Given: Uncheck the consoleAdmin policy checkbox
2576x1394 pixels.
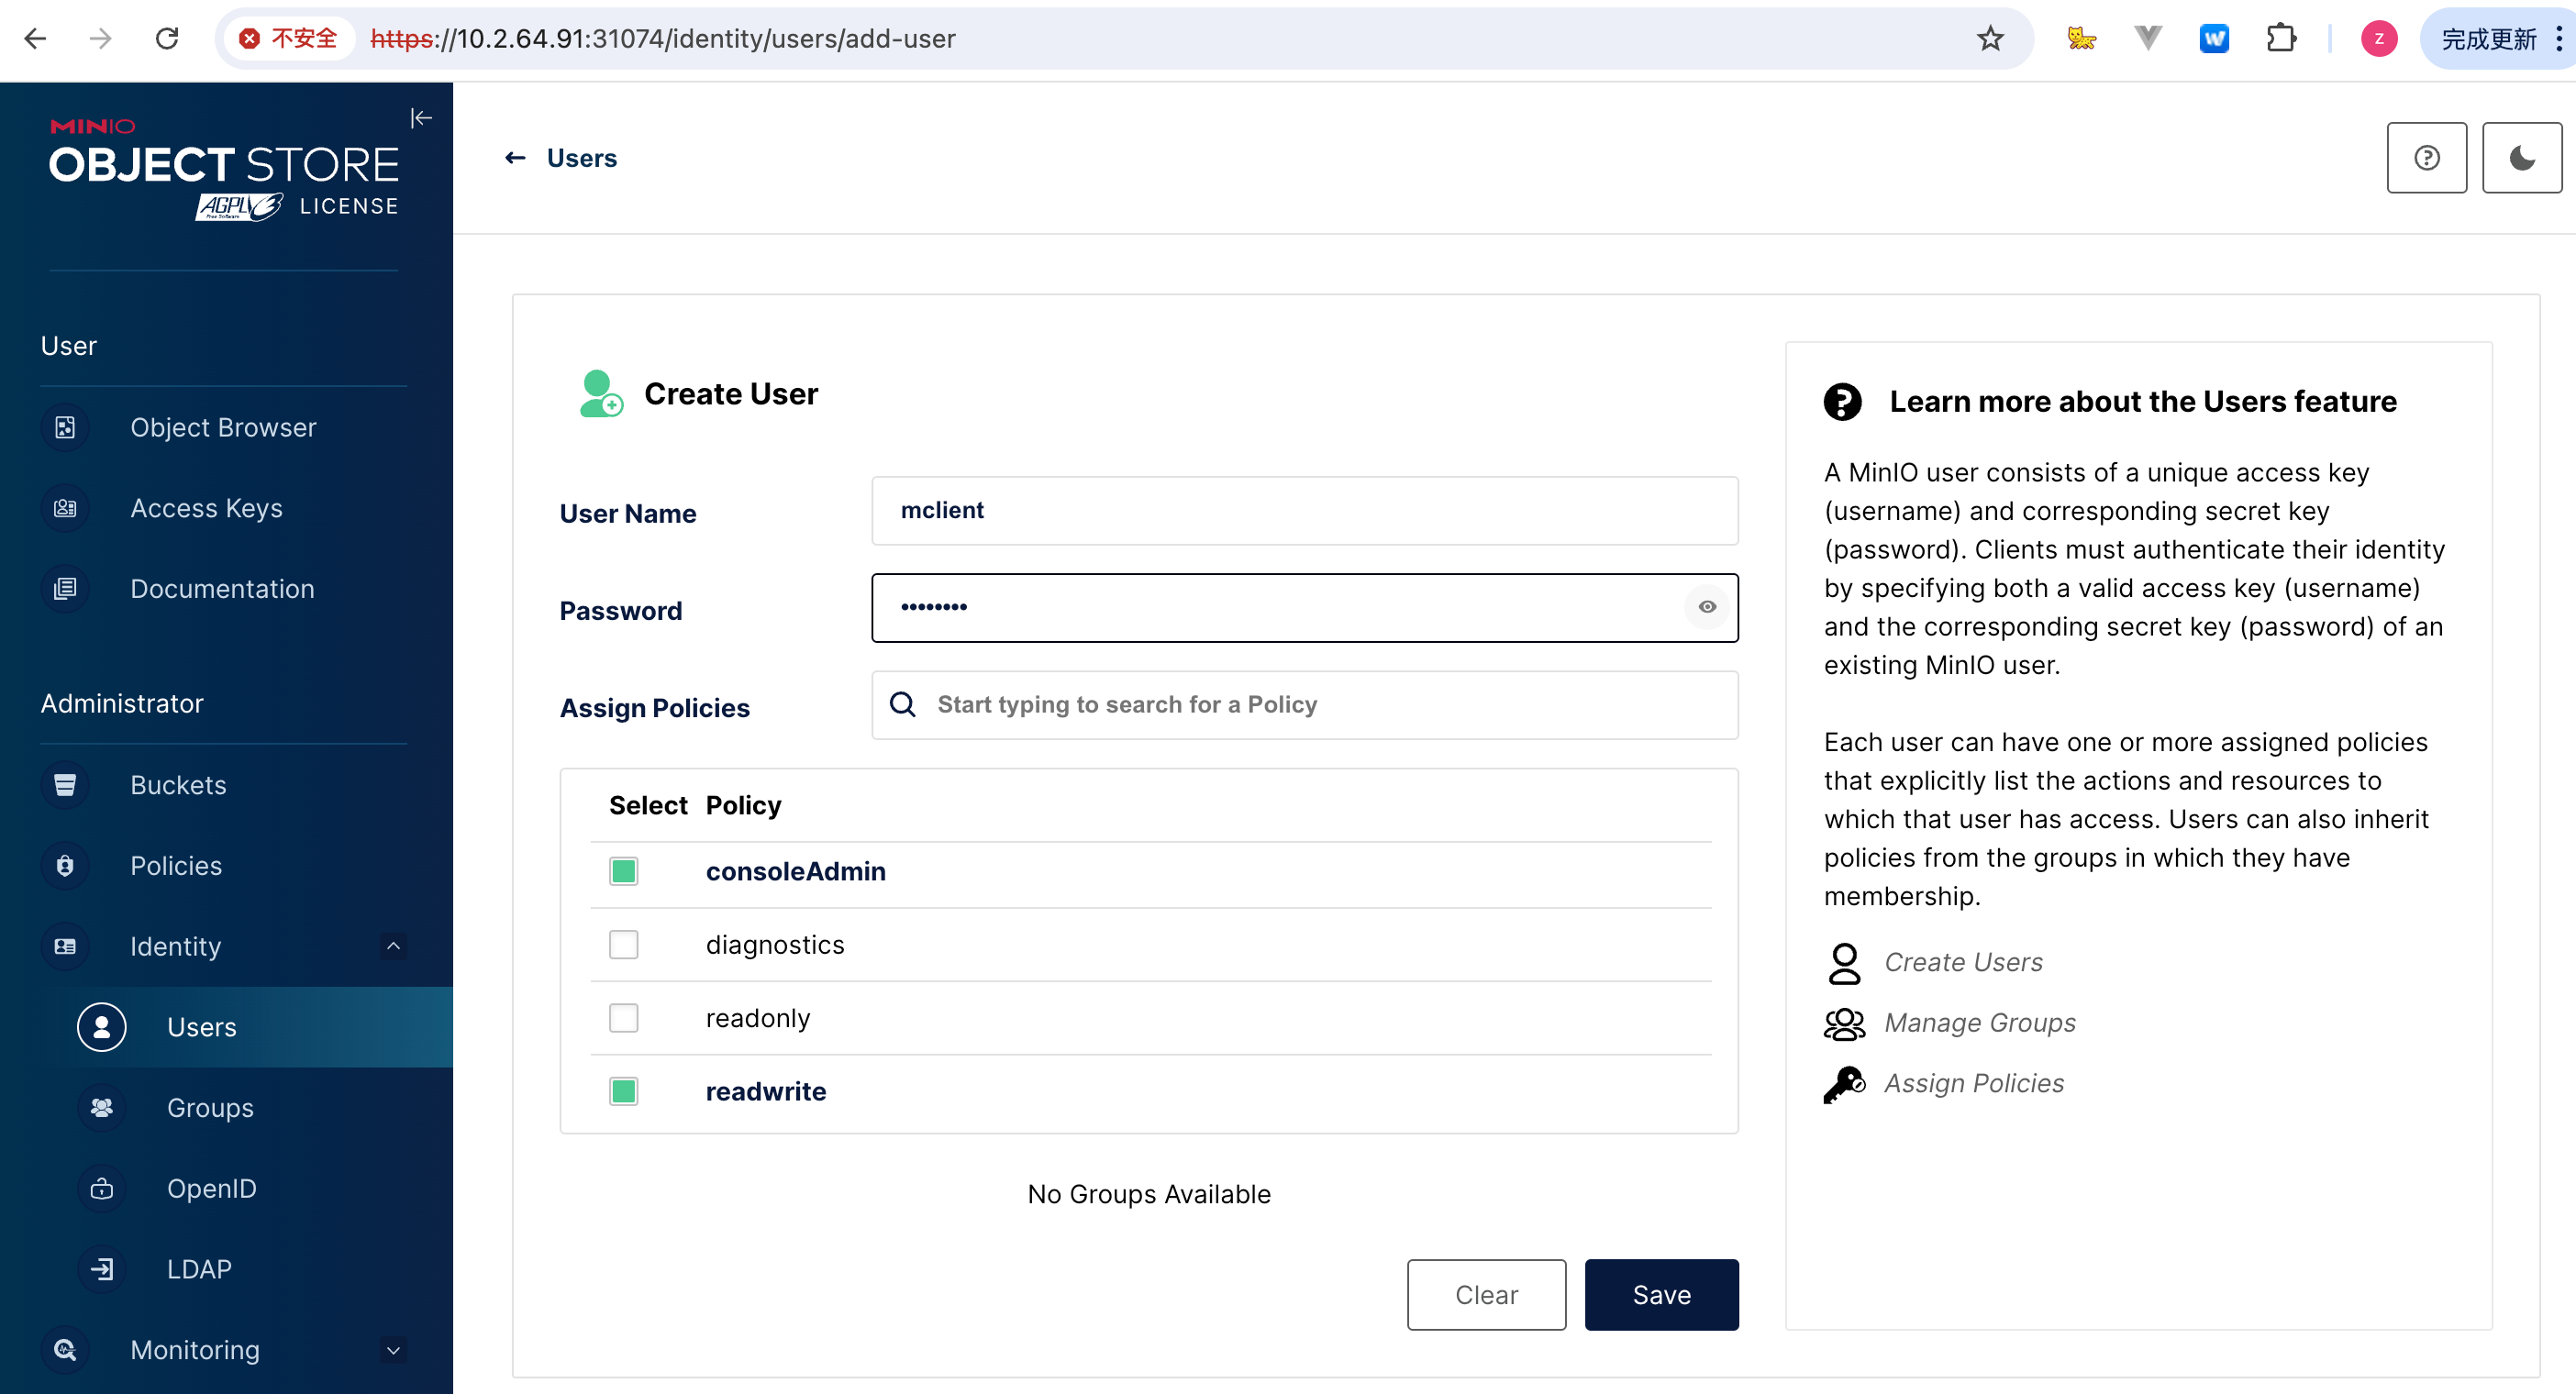Looking at the screenshot, I should tap(623, 871).
